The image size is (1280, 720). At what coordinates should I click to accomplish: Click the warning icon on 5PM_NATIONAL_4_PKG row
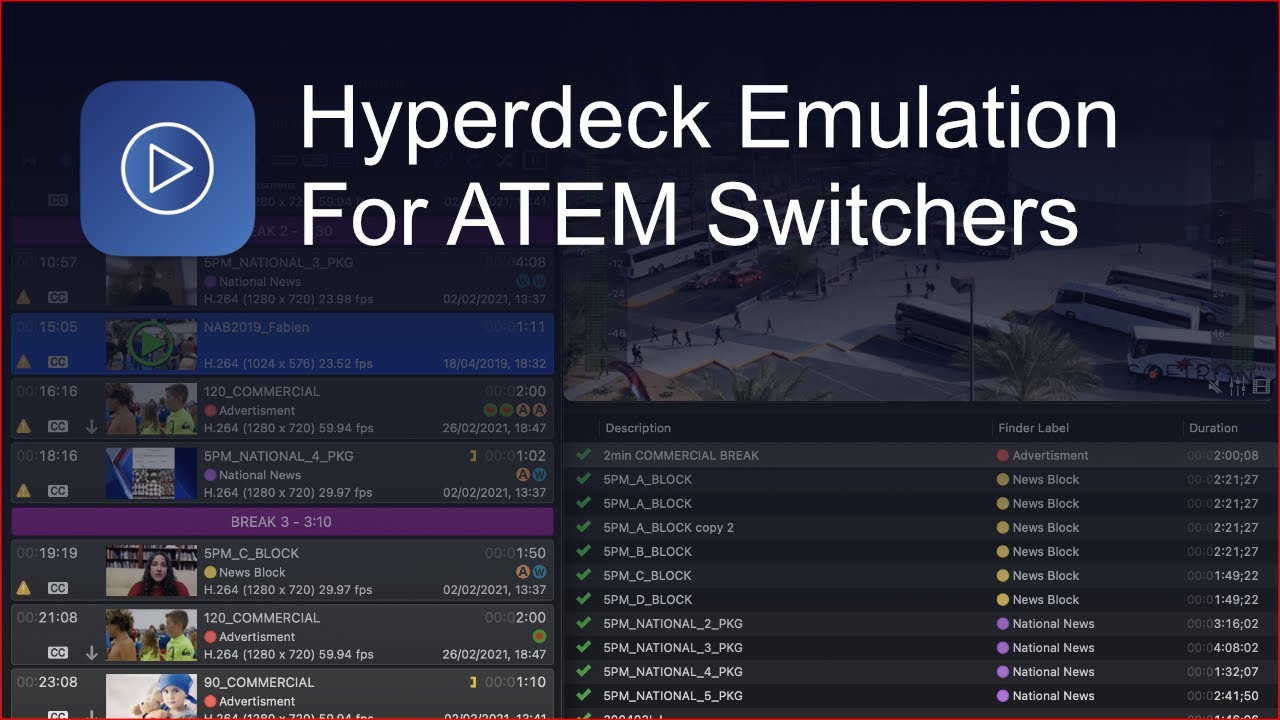pos(24,491)
